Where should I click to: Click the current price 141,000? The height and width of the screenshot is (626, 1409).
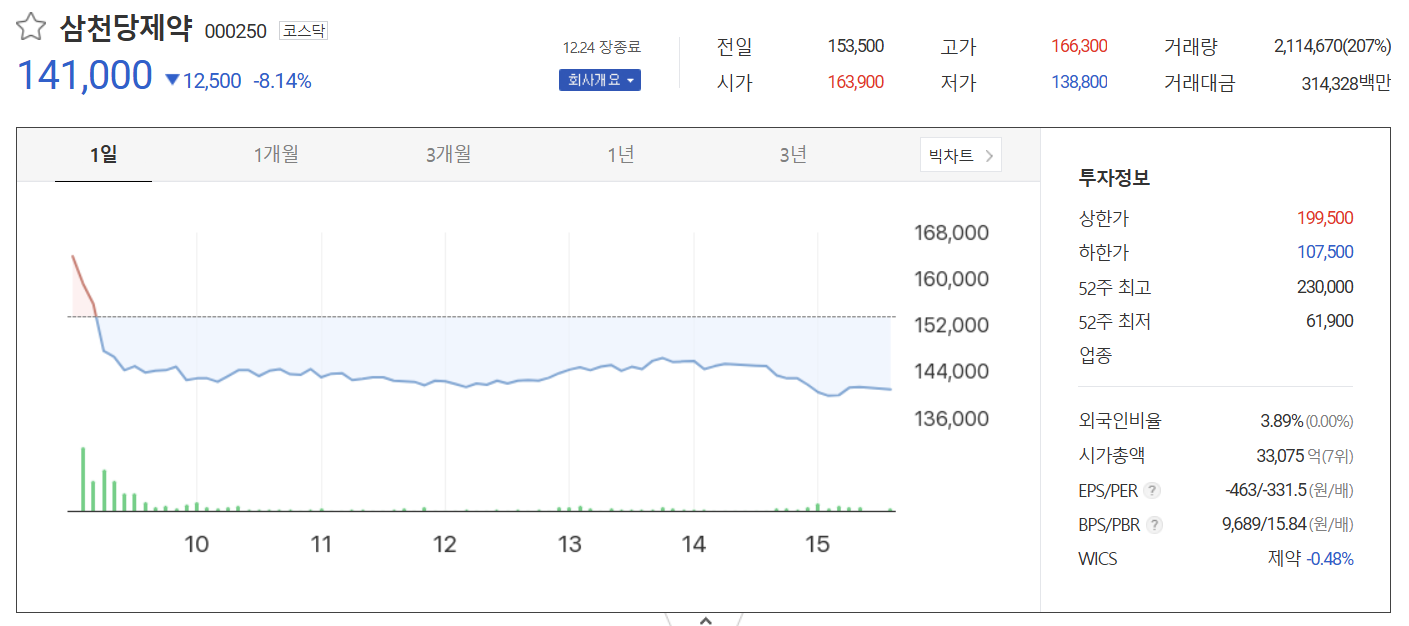click(x=85, y=76)
